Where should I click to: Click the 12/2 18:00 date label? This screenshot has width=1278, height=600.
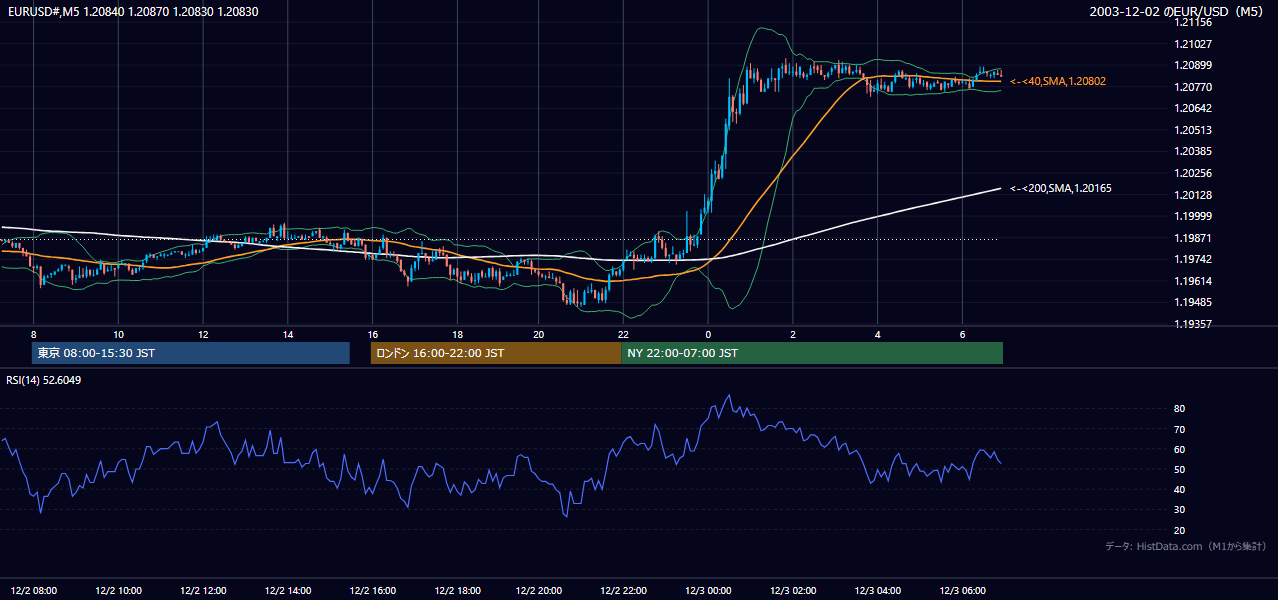[457, 590]
